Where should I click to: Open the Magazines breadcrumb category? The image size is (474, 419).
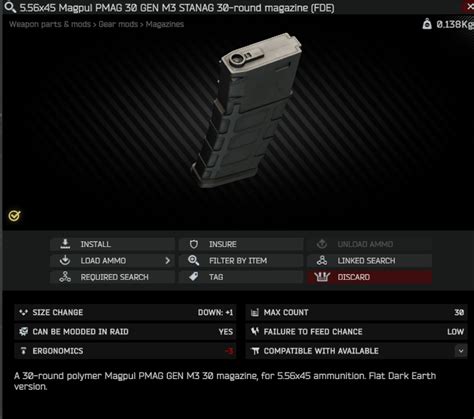165,24
